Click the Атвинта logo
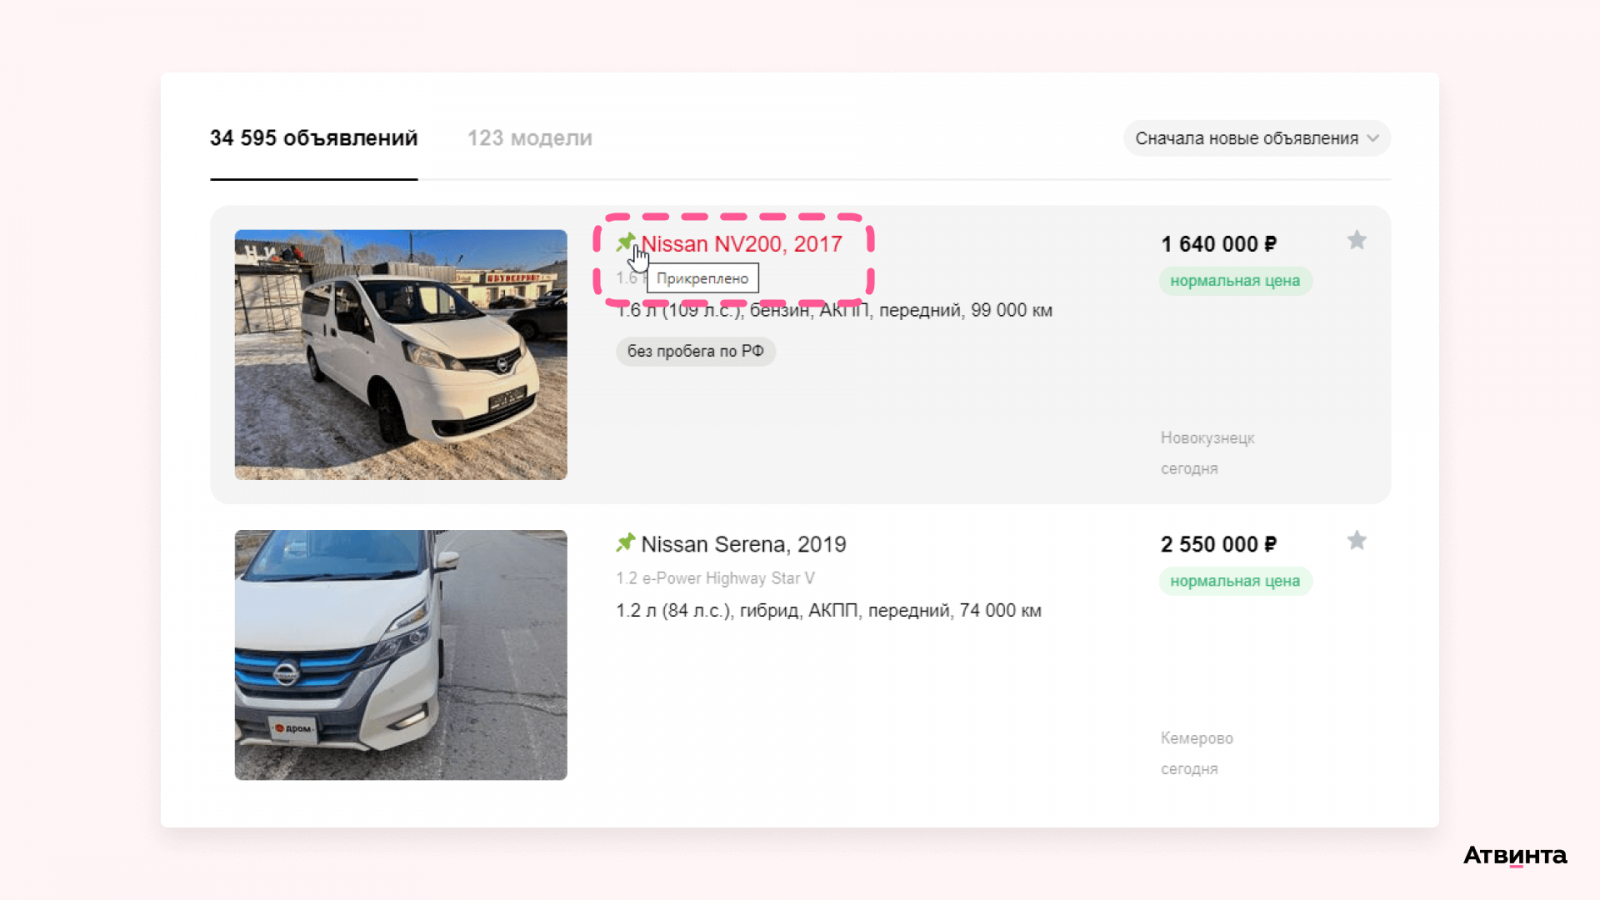The image size is (1600, 900). 1514,856
